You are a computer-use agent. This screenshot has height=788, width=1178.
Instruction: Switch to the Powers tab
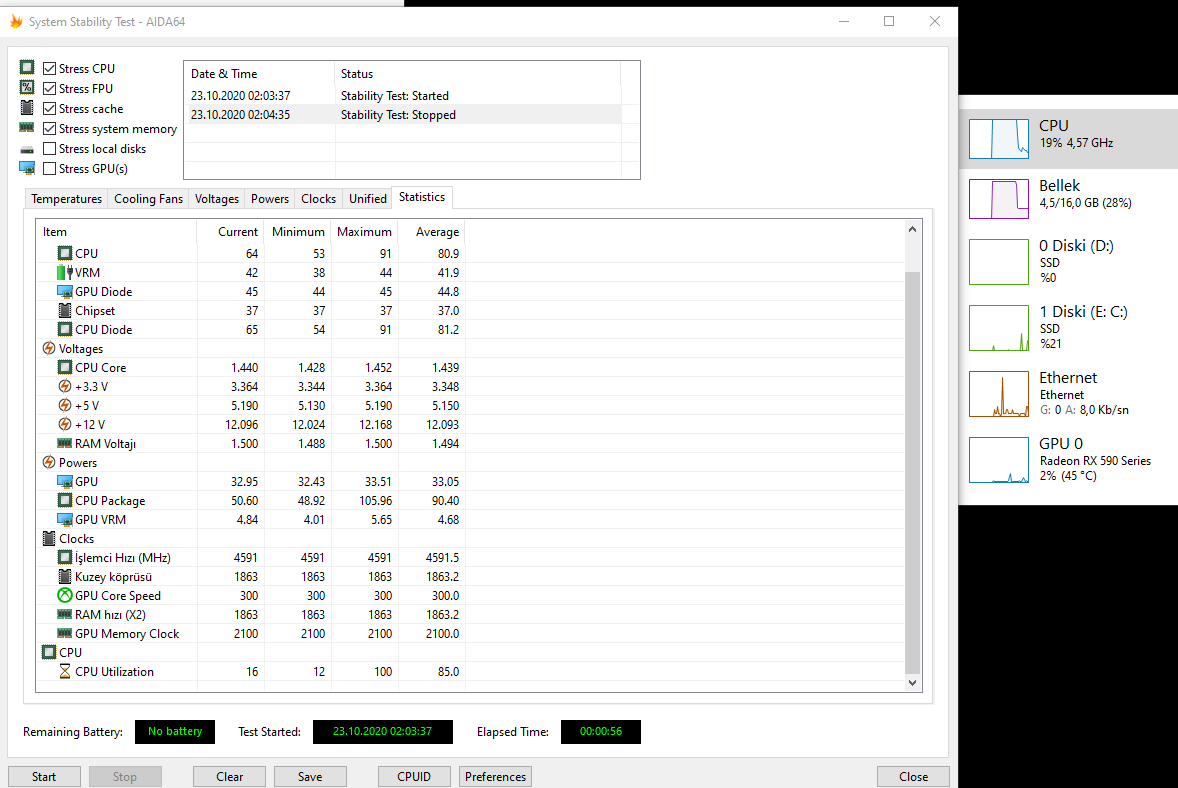pyautogui.click(x=270, y=198)
